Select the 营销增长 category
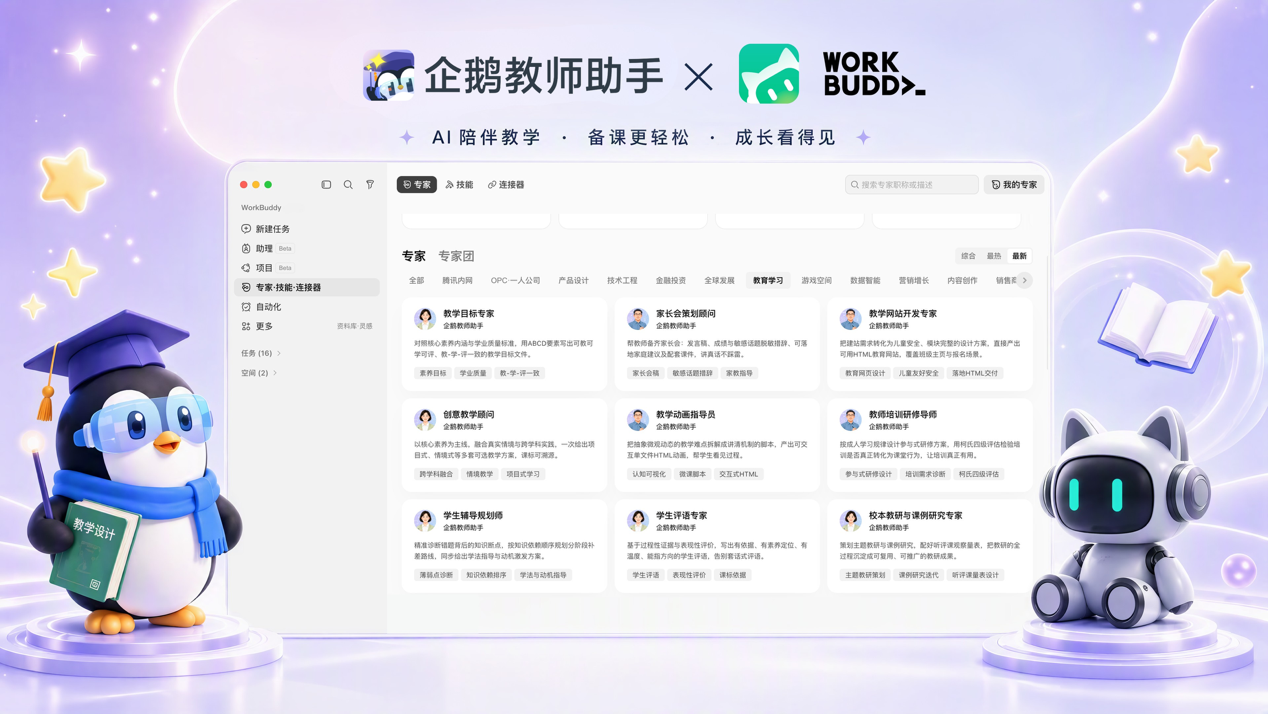This screenshot has height=714, width=1268. (x=914, y=281)
